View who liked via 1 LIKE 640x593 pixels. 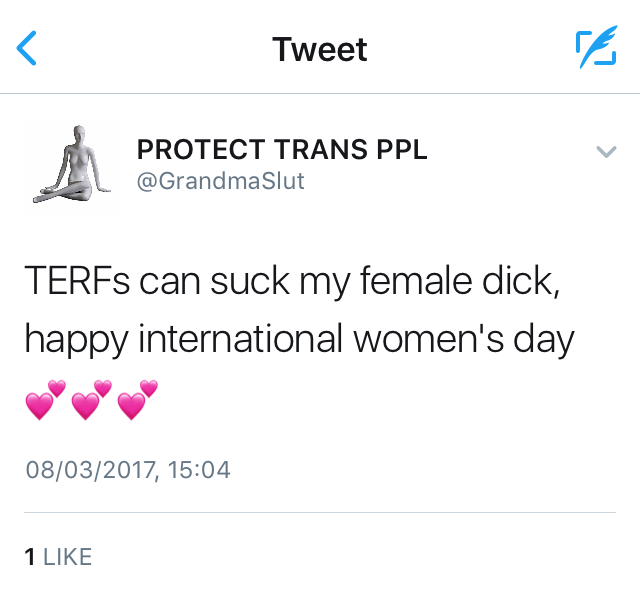[x=58, y=557]
